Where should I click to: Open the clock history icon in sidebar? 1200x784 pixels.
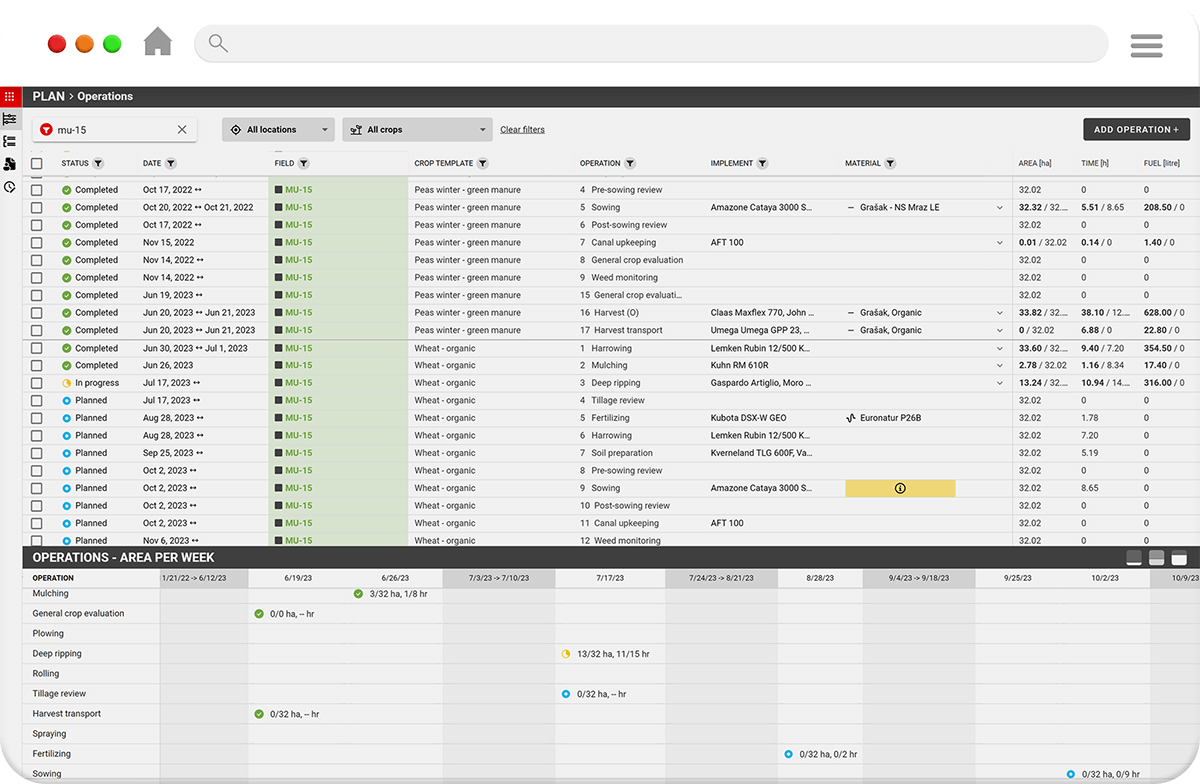[10, 187]
